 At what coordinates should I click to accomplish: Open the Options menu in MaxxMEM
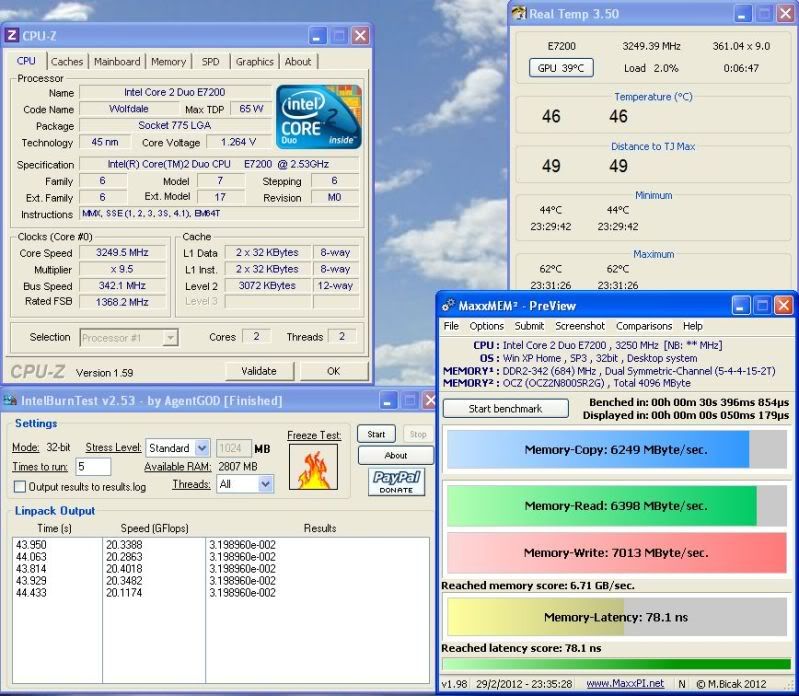click(x=487, y=326)
